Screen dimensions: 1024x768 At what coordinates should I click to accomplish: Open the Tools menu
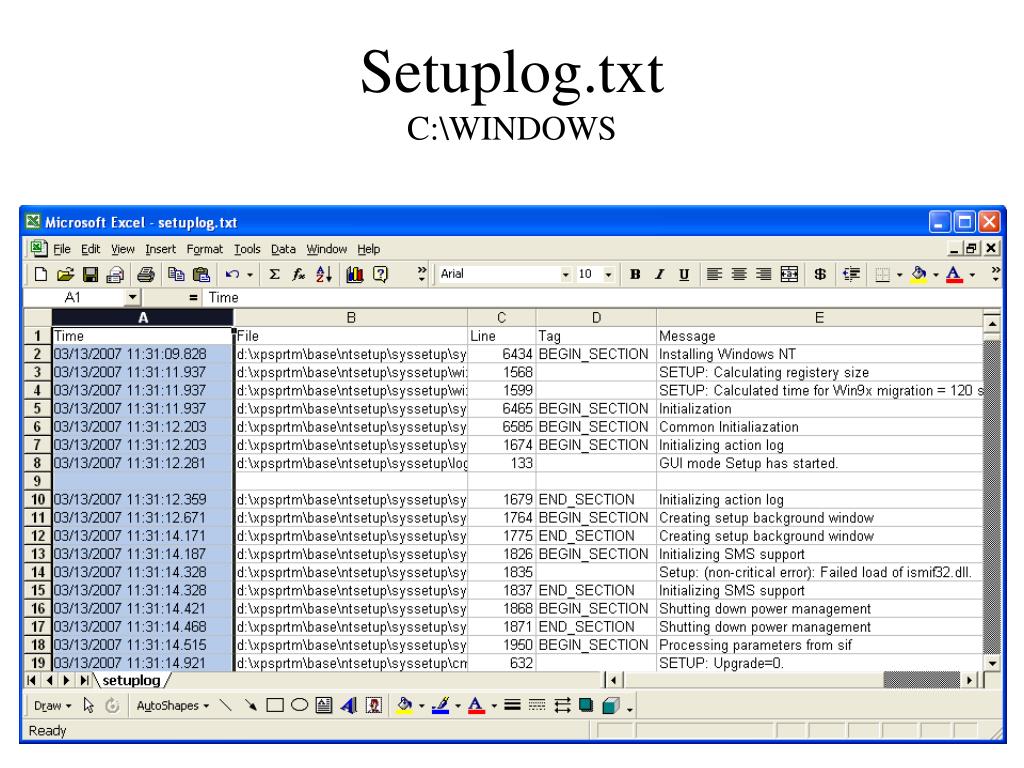[x=248, y=249]
